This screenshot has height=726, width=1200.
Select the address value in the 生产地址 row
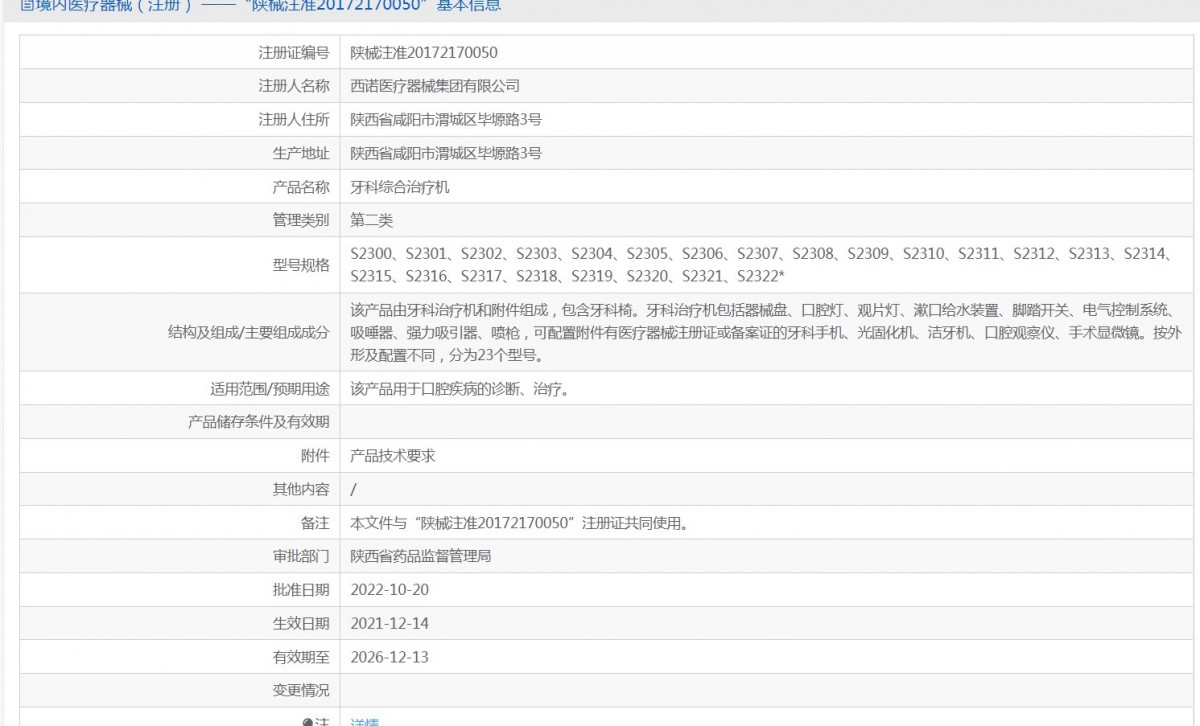(446, 153)
